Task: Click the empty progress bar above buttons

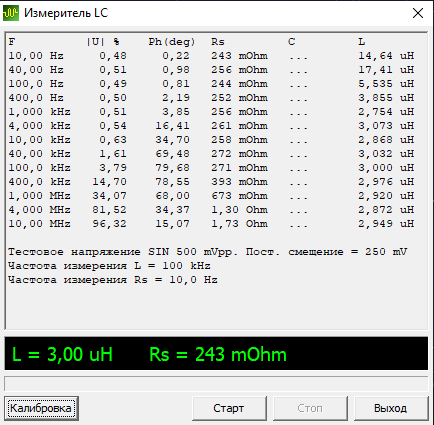Action: [216, 384]
